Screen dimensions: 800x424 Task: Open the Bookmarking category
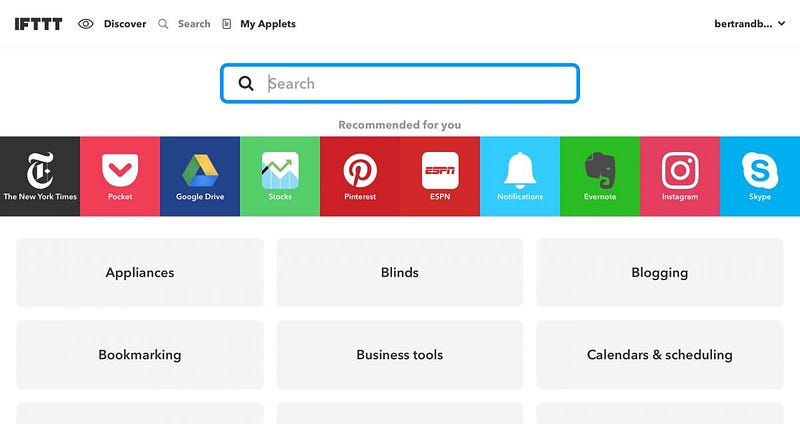pos(140,355)
